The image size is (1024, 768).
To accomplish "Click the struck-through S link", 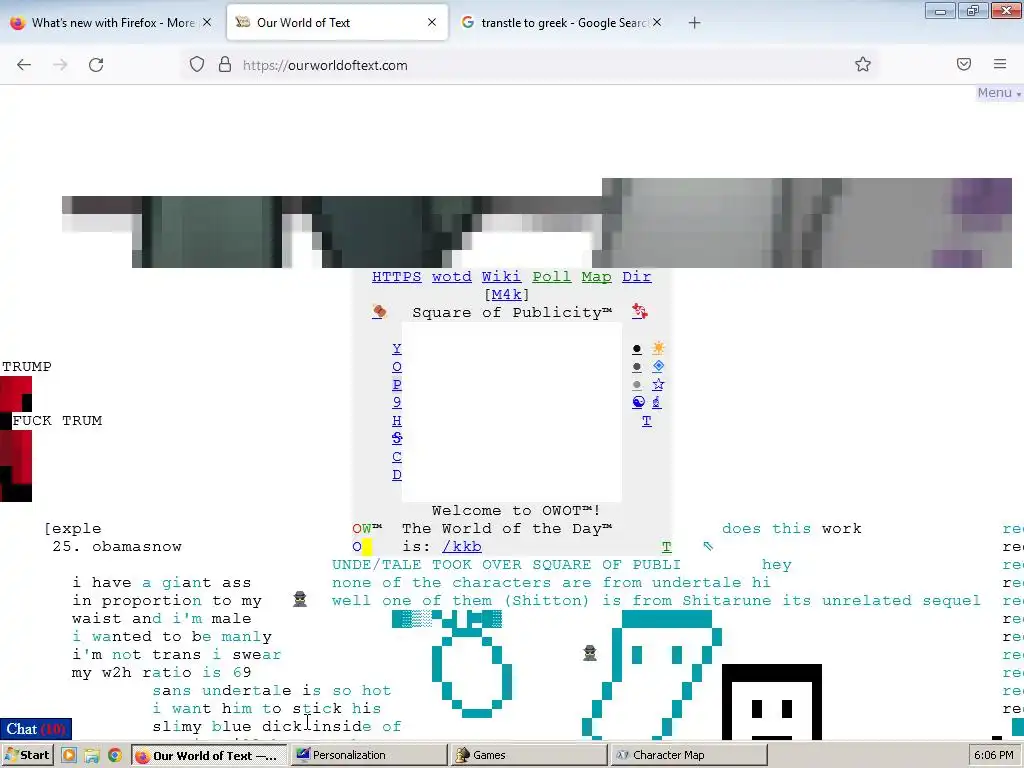I will coord(396,438).
